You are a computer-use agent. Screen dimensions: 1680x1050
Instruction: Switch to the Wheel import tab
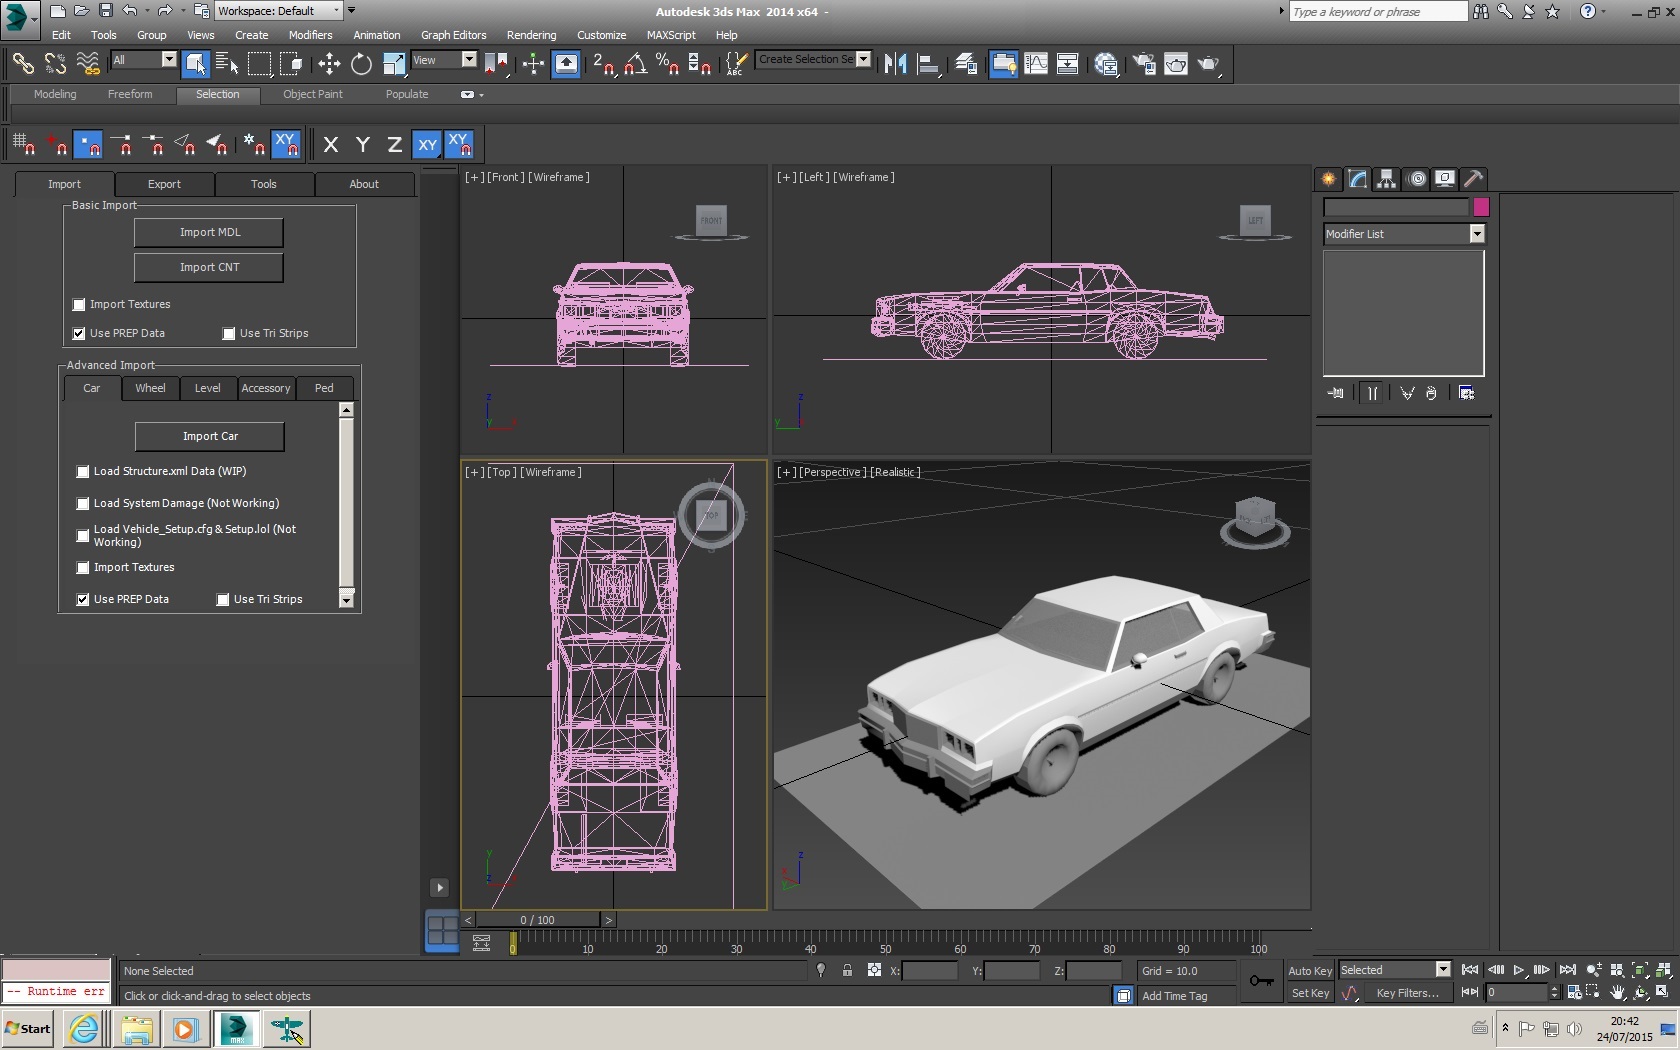[x=150, y=388]
